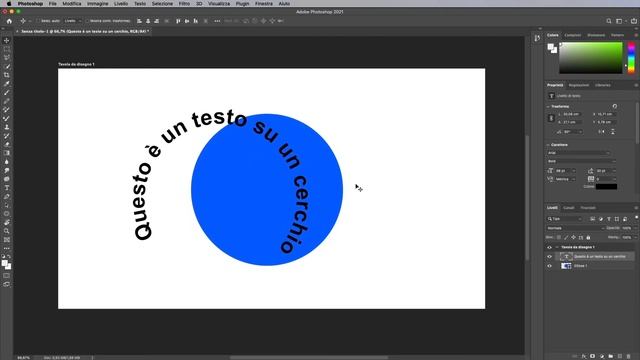The height and width of the screenshot is (360, 640).
Task: Click the Home icon in options bar
Action: click(9, 21)
